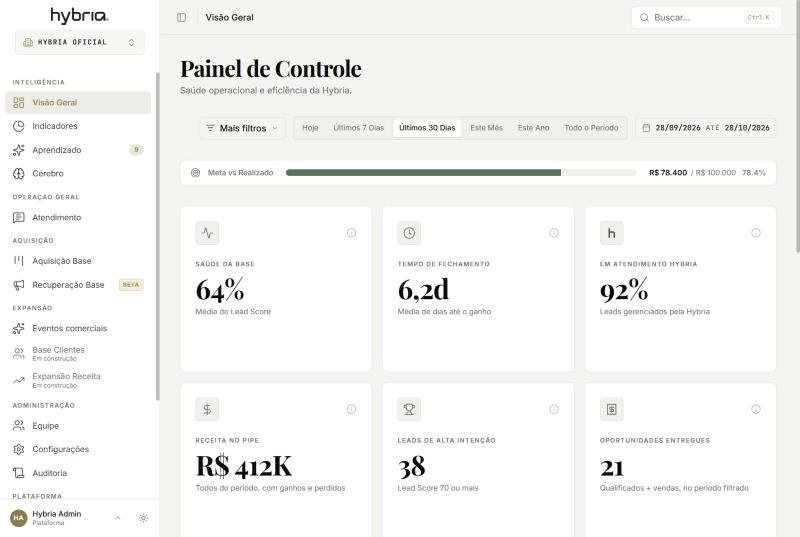Click the Configurações gear icon
800x537 pixels.
click(19, 449)
